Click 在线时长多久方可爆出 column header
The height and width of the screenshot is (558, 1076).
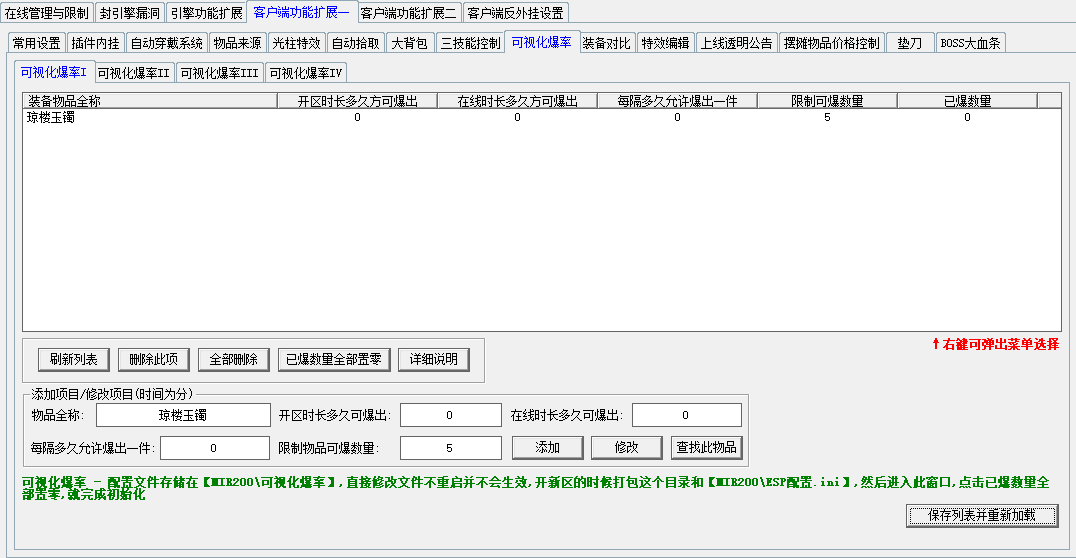click(517, 101)
